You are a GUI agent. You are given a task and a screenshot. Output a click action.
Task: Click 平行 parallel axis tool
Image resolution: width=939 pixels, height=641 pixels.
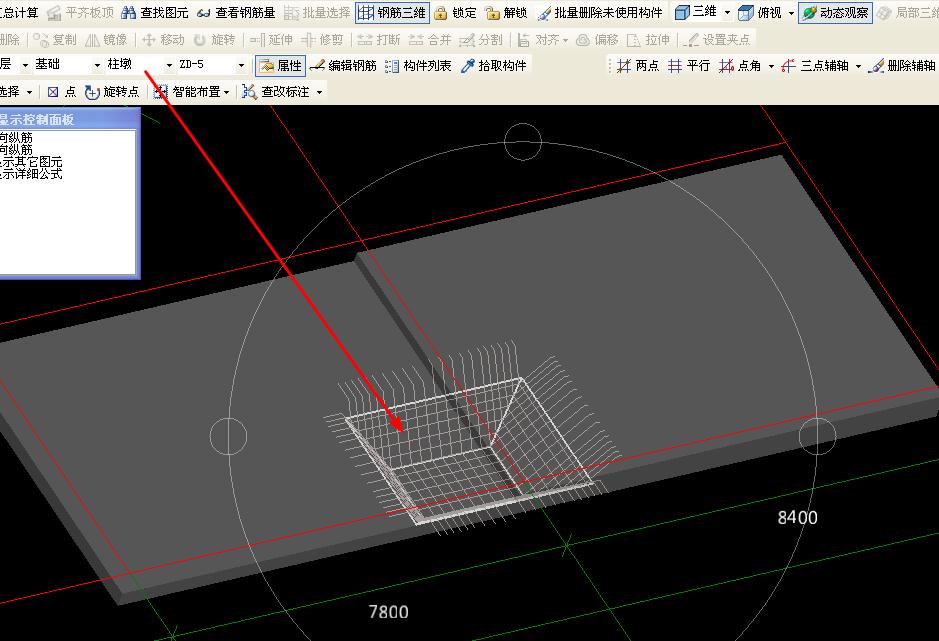[x=689, y=65]
